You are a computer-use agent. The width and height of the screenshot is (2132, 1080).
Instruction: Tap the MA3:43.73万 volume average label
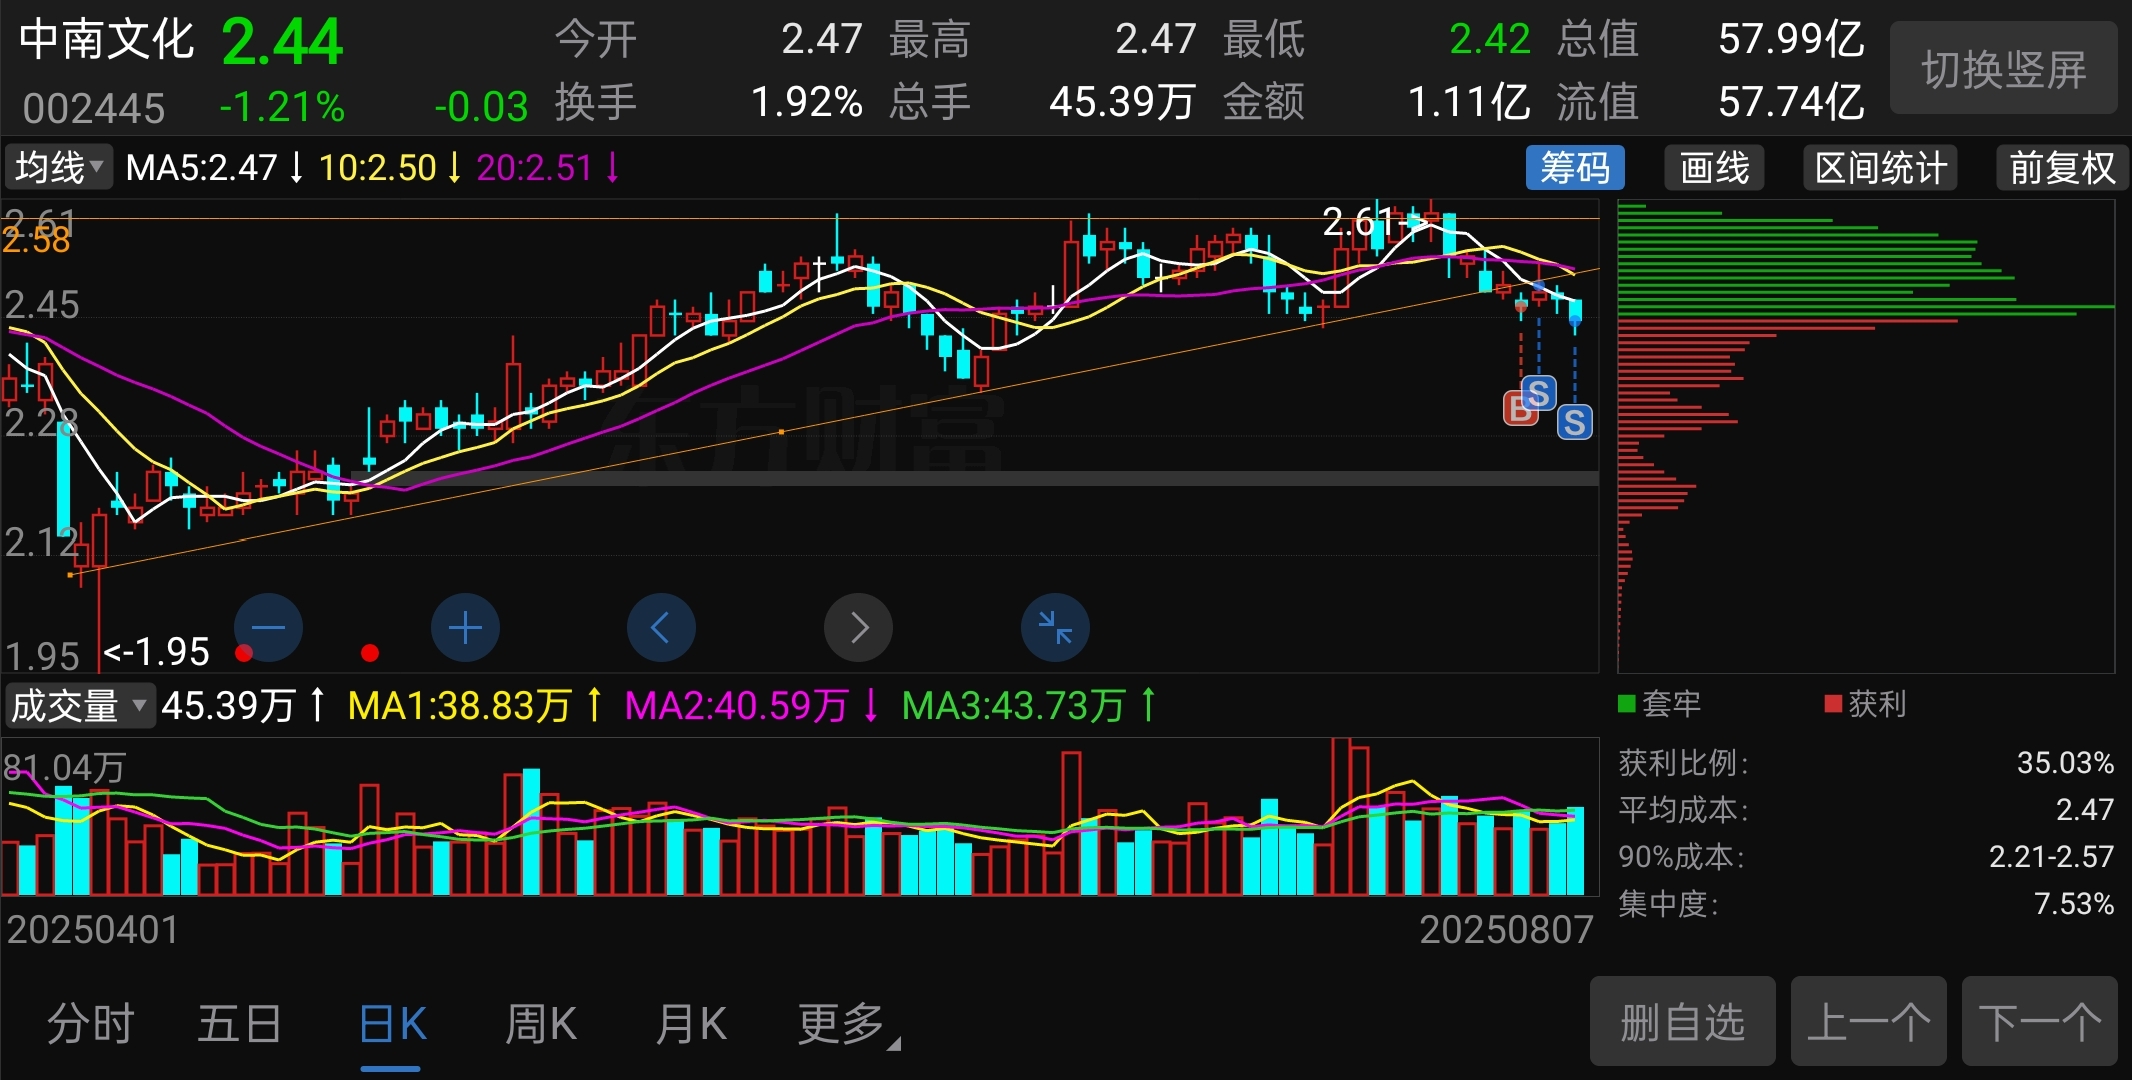(x=1014, y=706)
